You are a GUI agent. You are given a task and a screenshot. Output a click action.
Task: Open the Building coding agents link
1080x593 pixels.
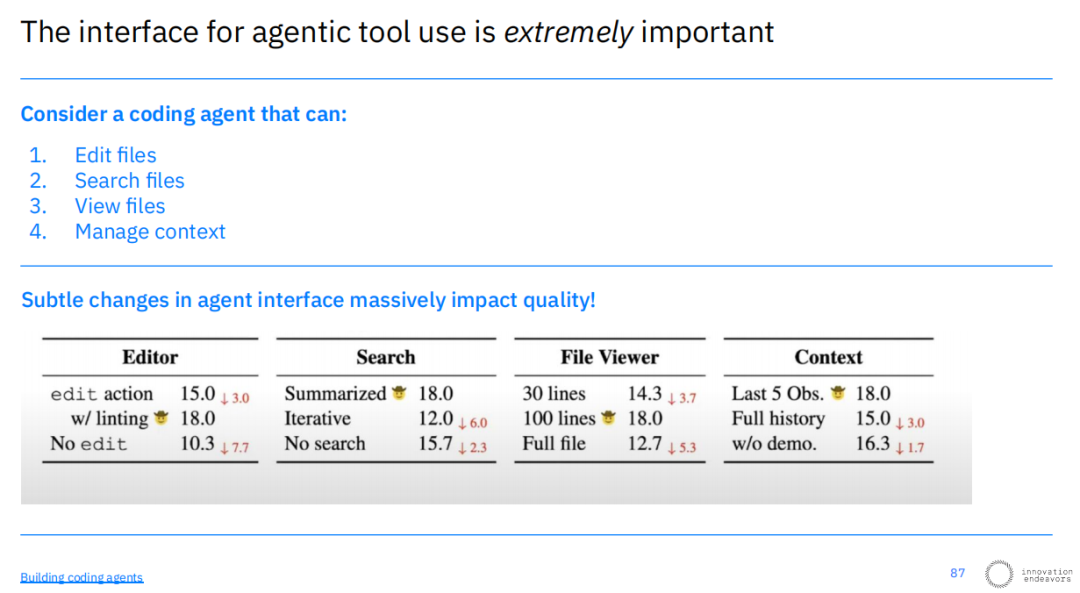[x=81, y=577]
